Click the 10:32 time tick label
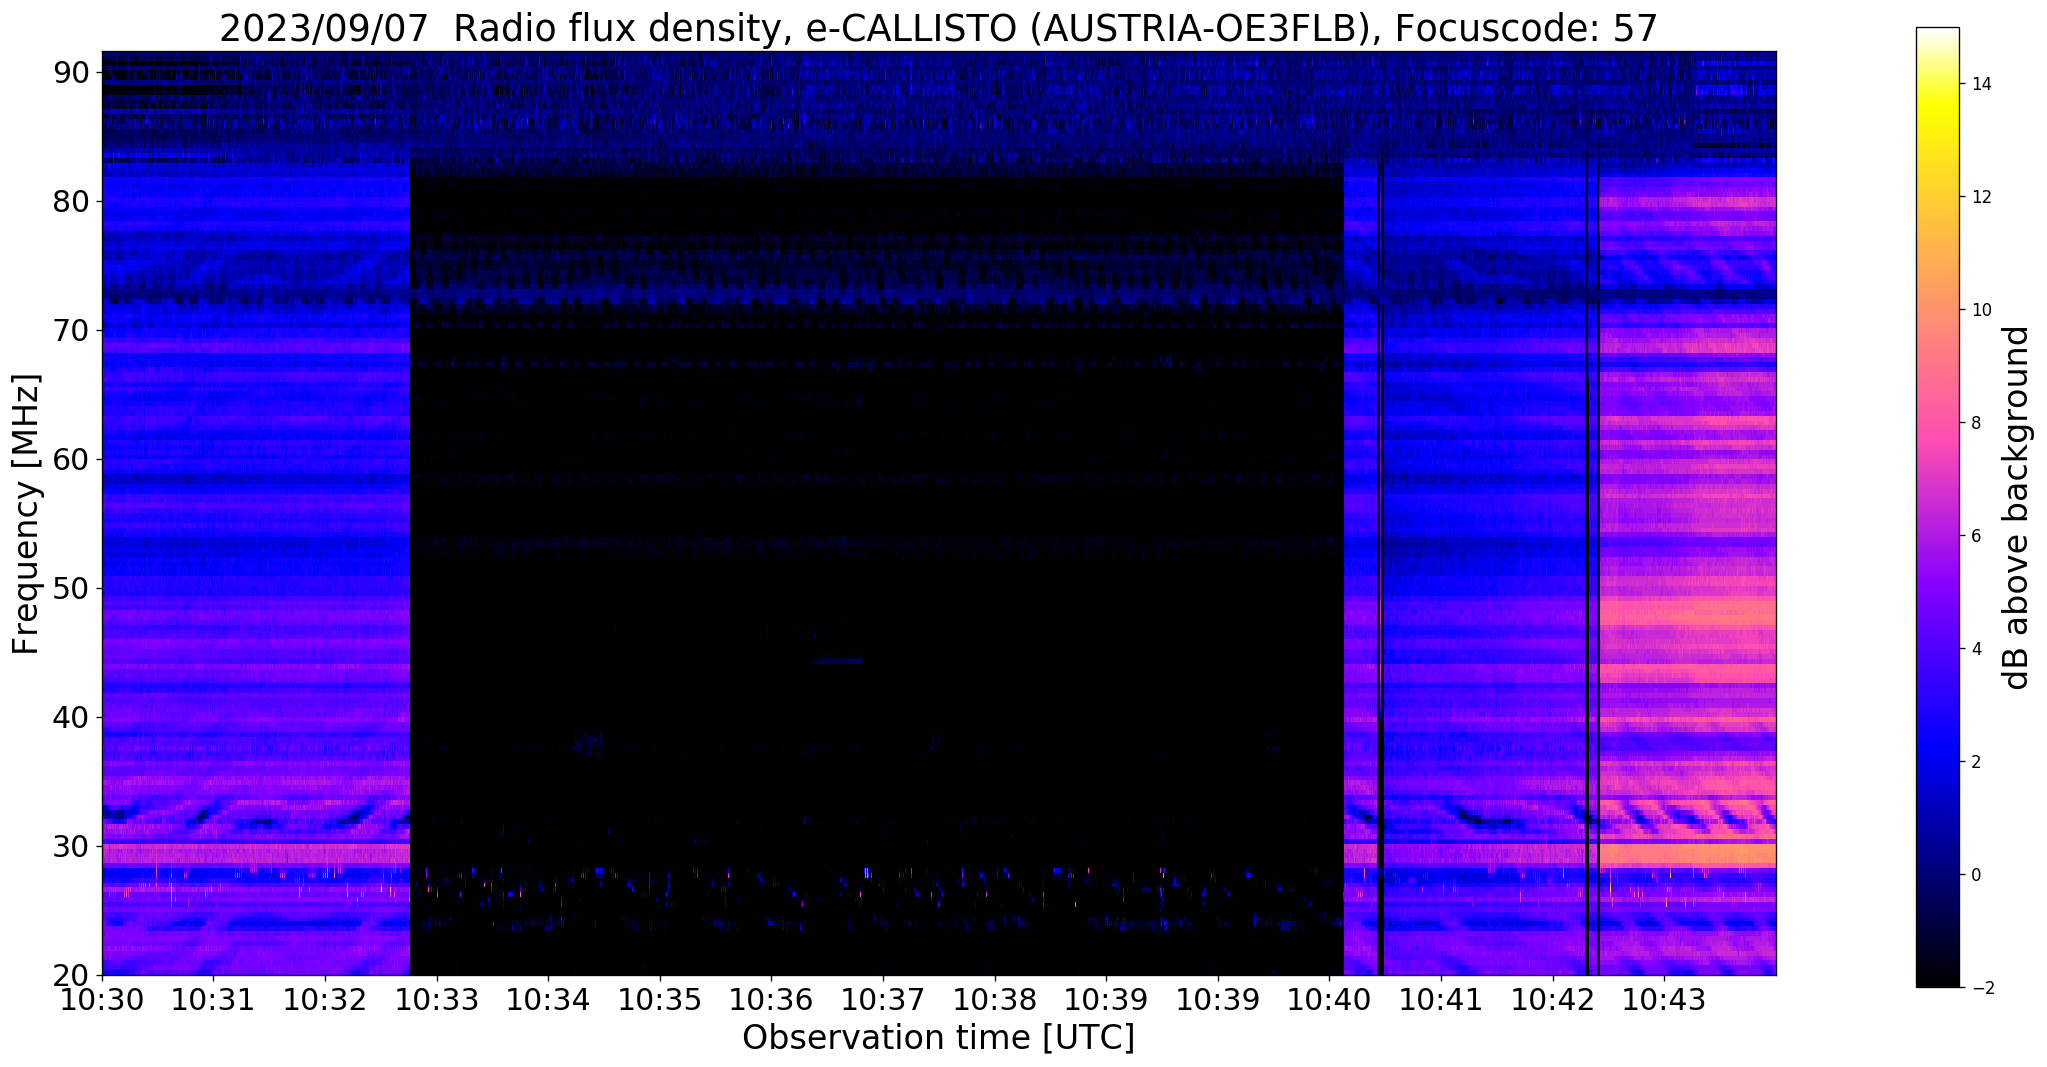Image resolution: width=2047 pixels, height=1067 pixels. [x=325, y=998]
